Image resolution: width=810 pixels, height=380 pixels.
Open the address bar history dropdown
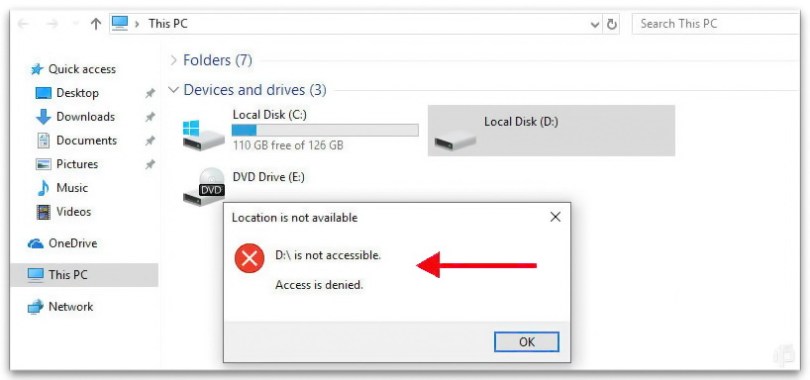[x=595, y=24]
